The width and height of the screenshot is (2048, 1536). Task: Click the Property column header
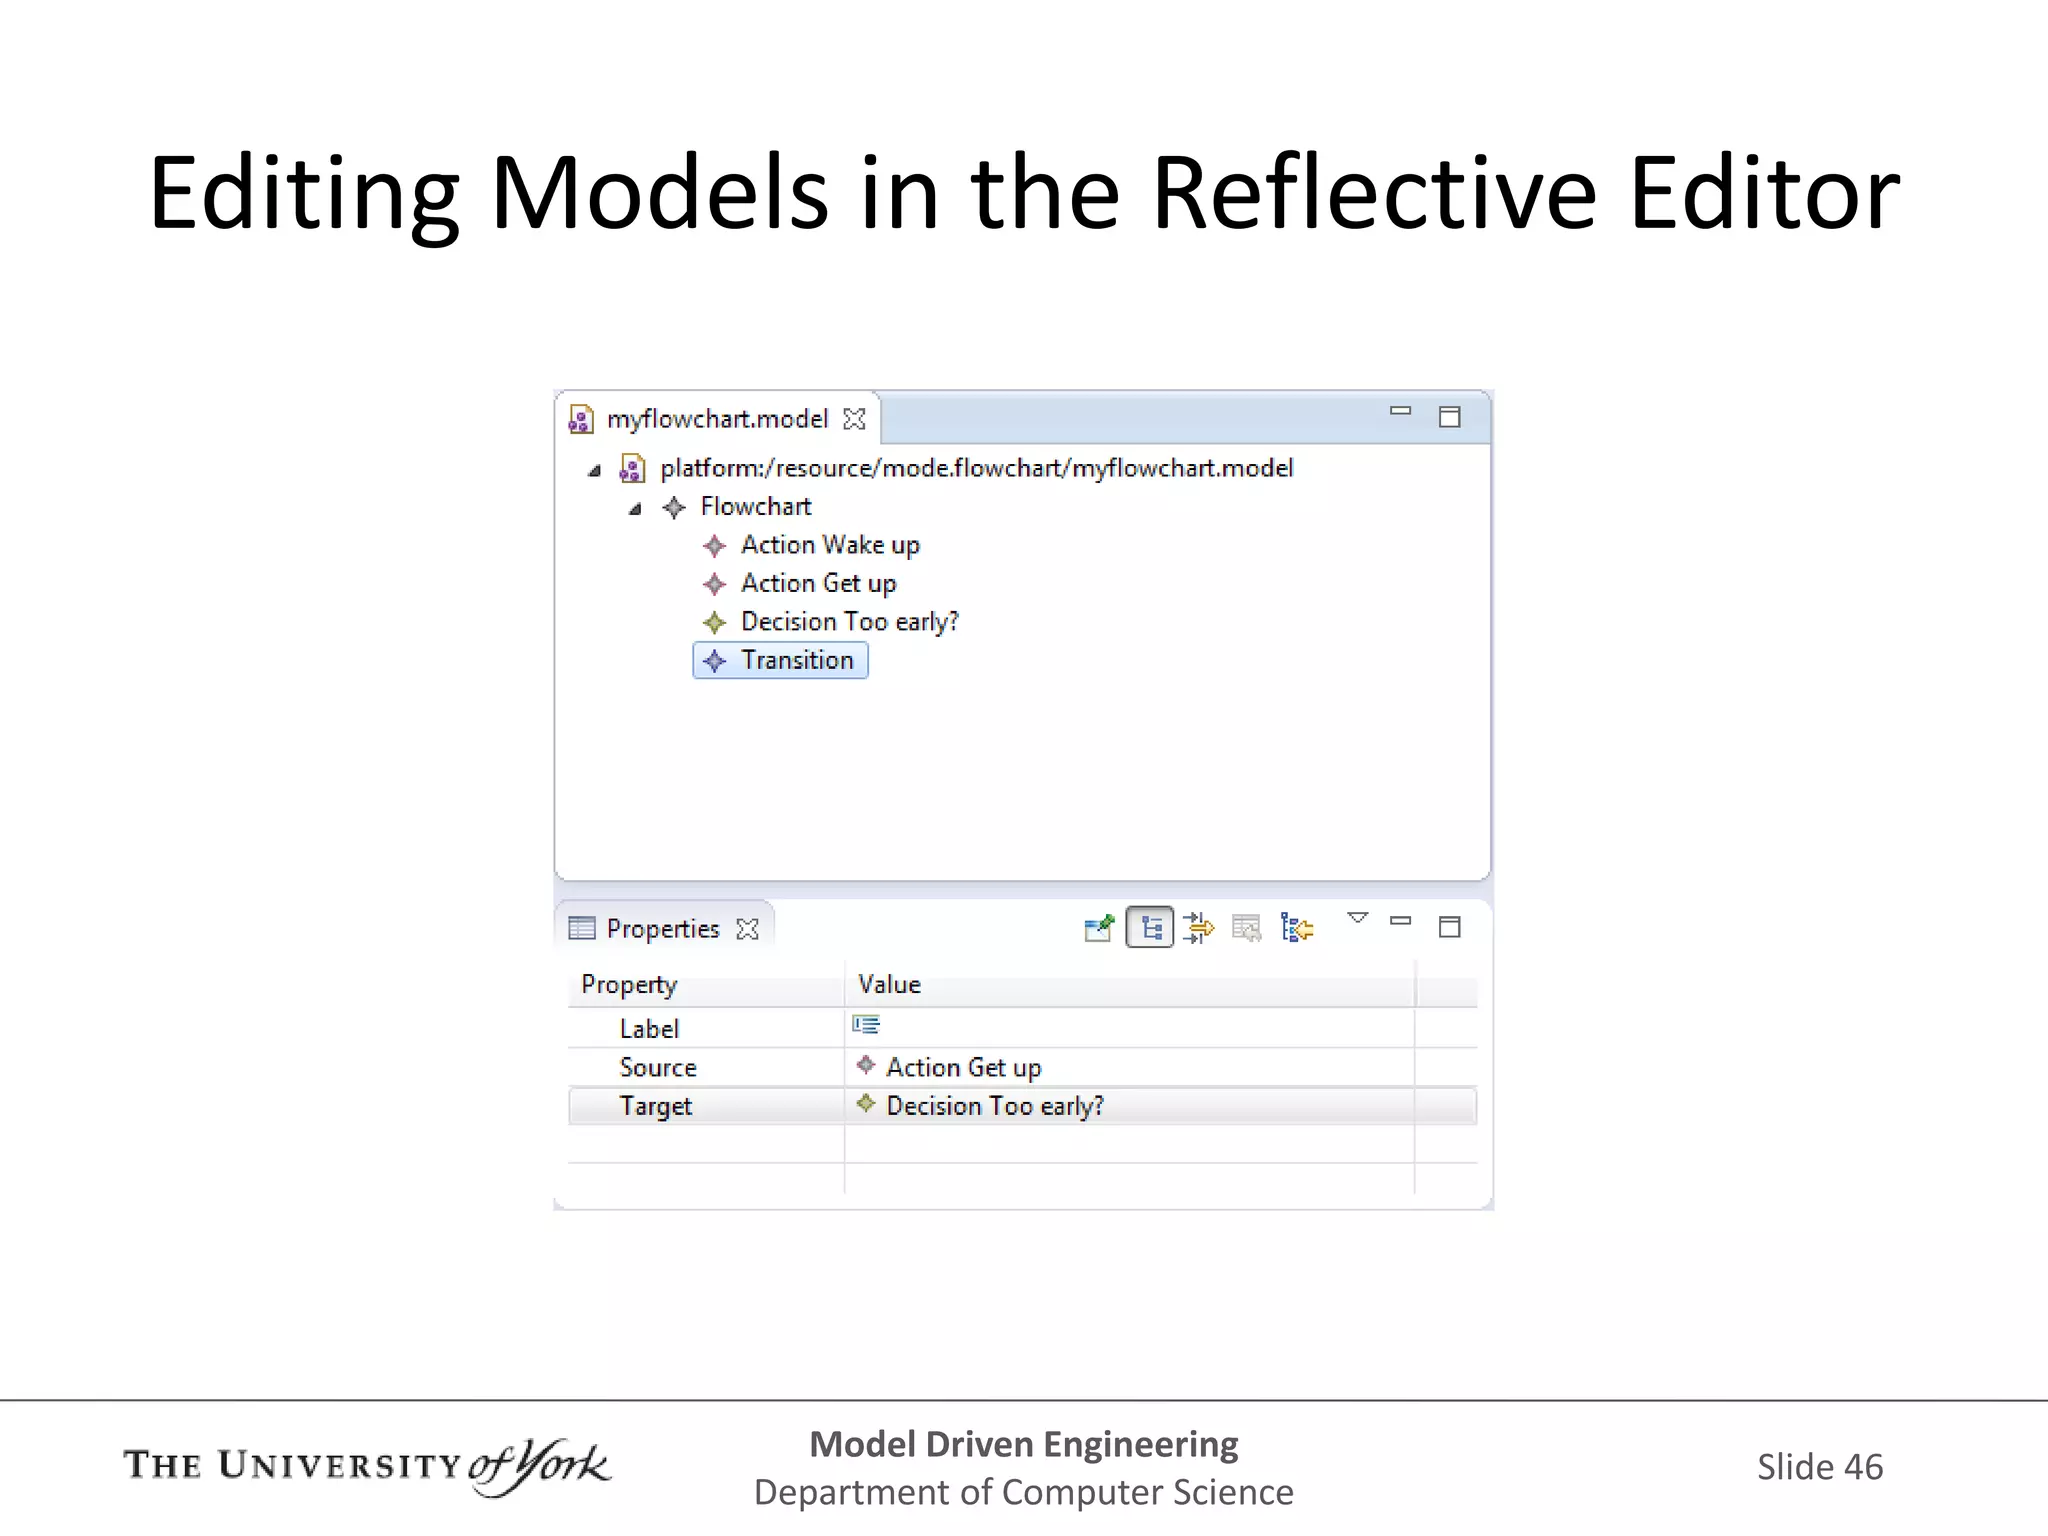pos(706,985)
